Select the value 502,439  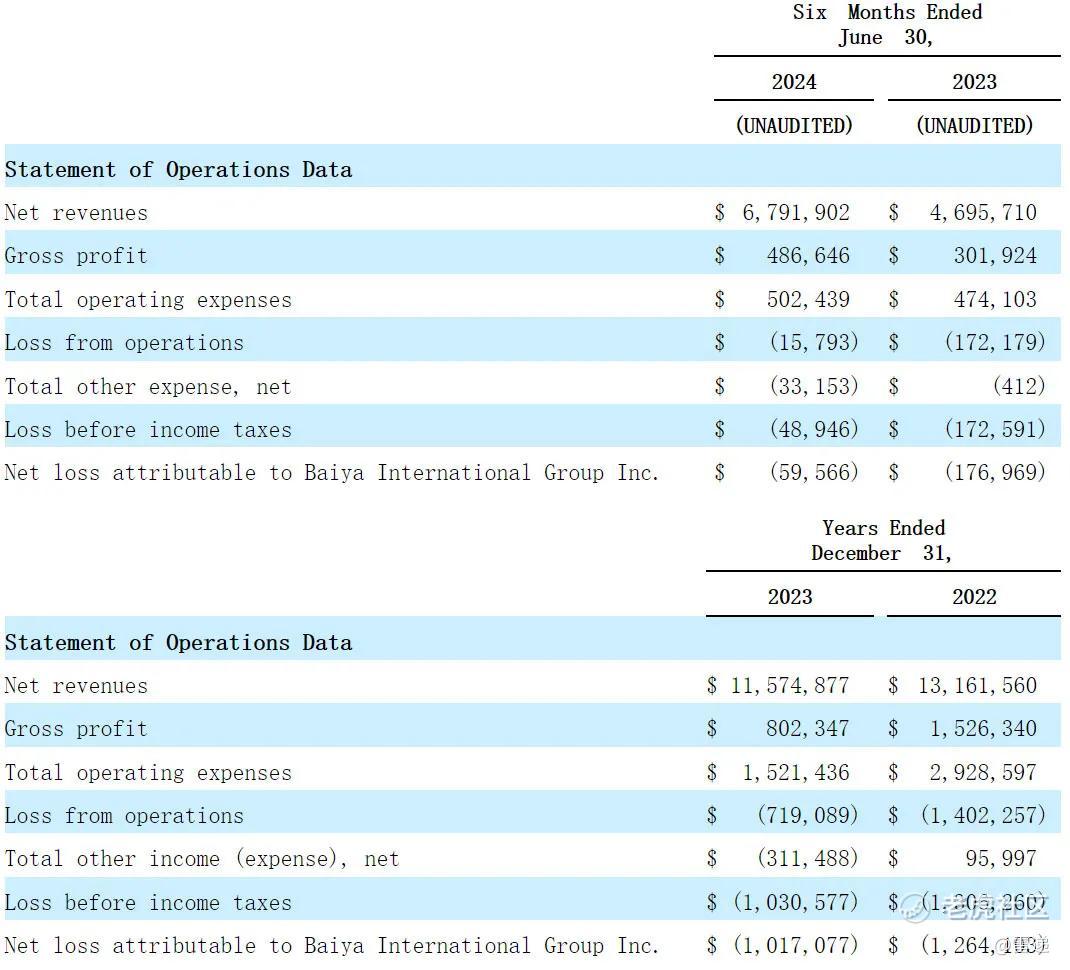pyautogui.click(x=808, y=299)
